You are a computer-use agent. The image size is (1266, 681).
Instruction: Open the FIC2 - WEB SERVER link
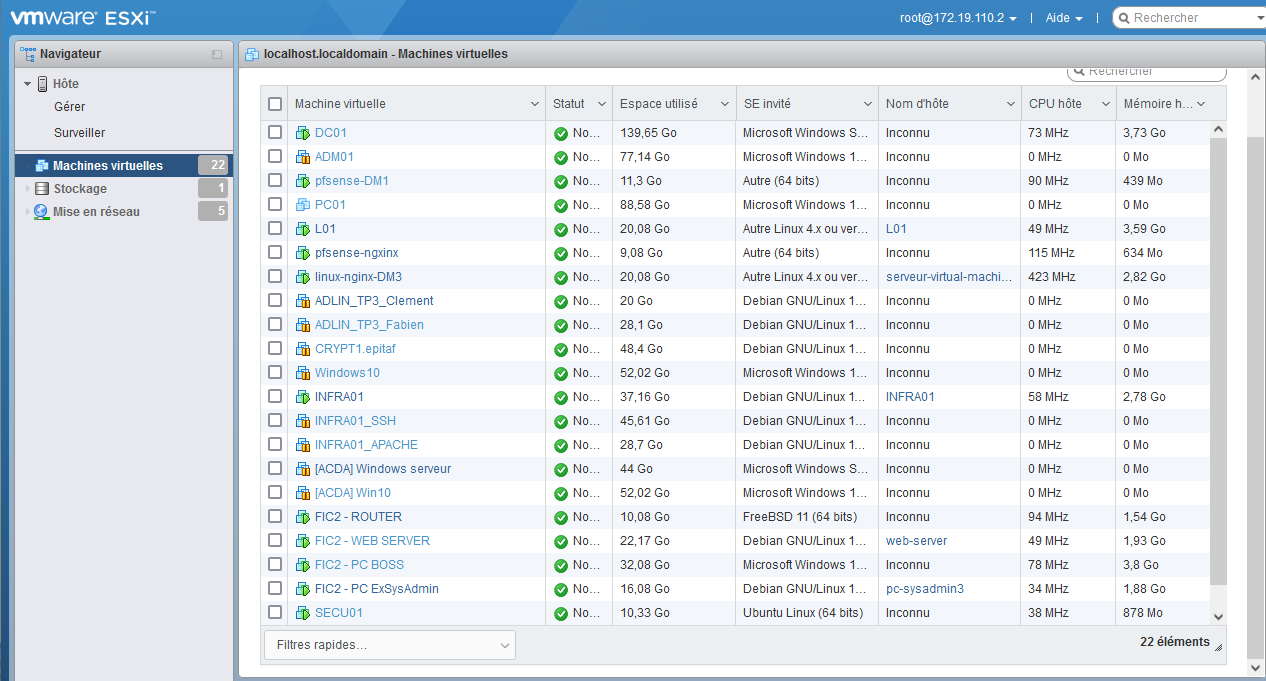[x=372, y=541]
